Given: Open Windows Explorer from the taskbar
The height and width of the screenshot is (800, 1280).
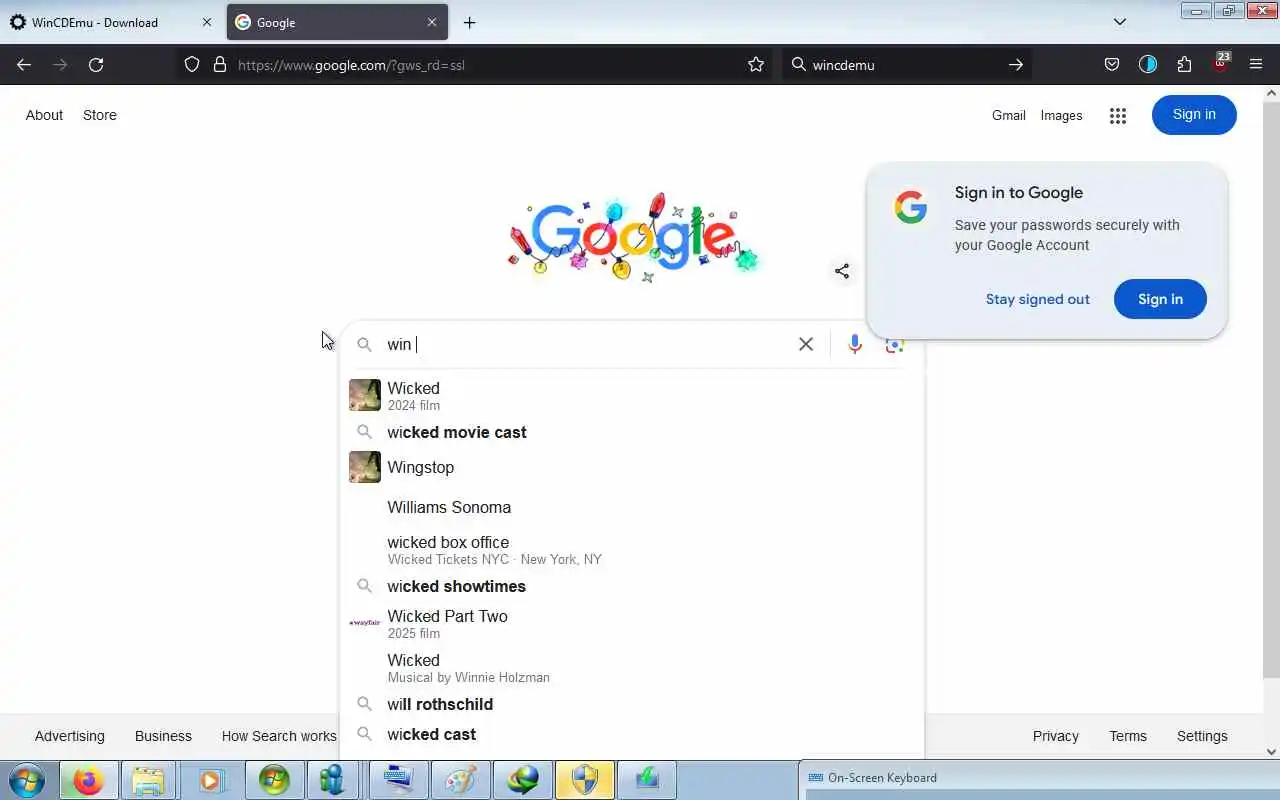Looking at the screenshot, I should (x=148, y=780).
